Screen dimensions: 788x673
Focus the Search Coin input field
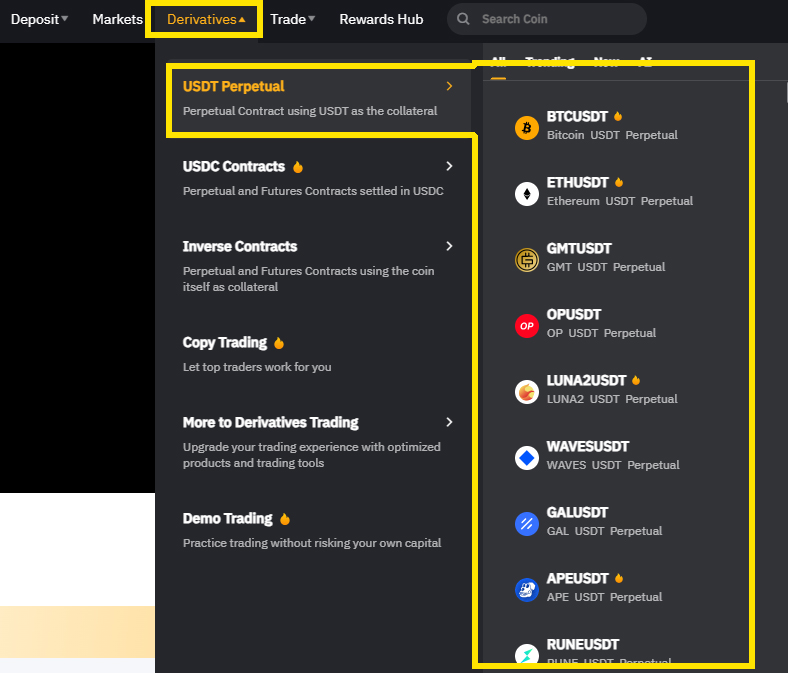click(x=547, y=19)
